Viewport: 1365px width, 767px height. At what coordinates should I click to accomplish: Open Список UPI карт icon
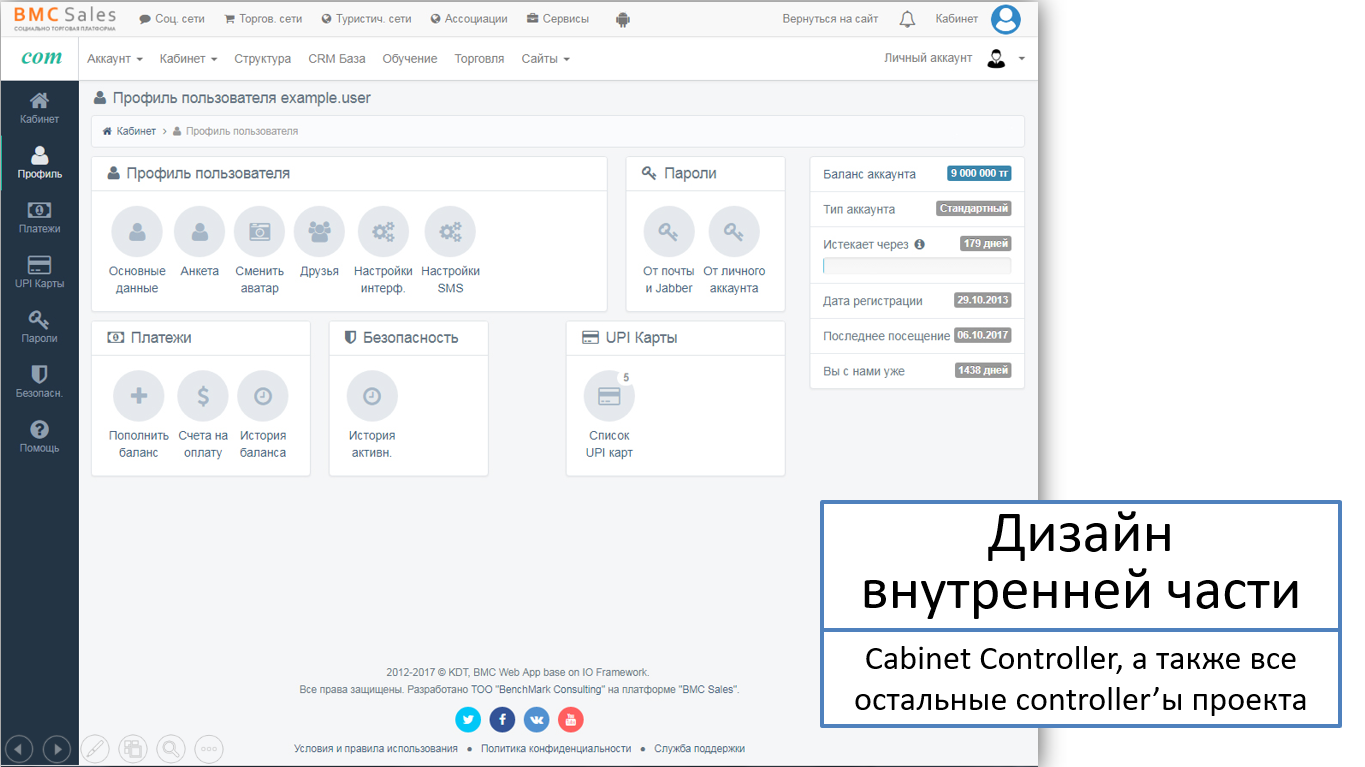pyautogui.click(x=609, y=396)
